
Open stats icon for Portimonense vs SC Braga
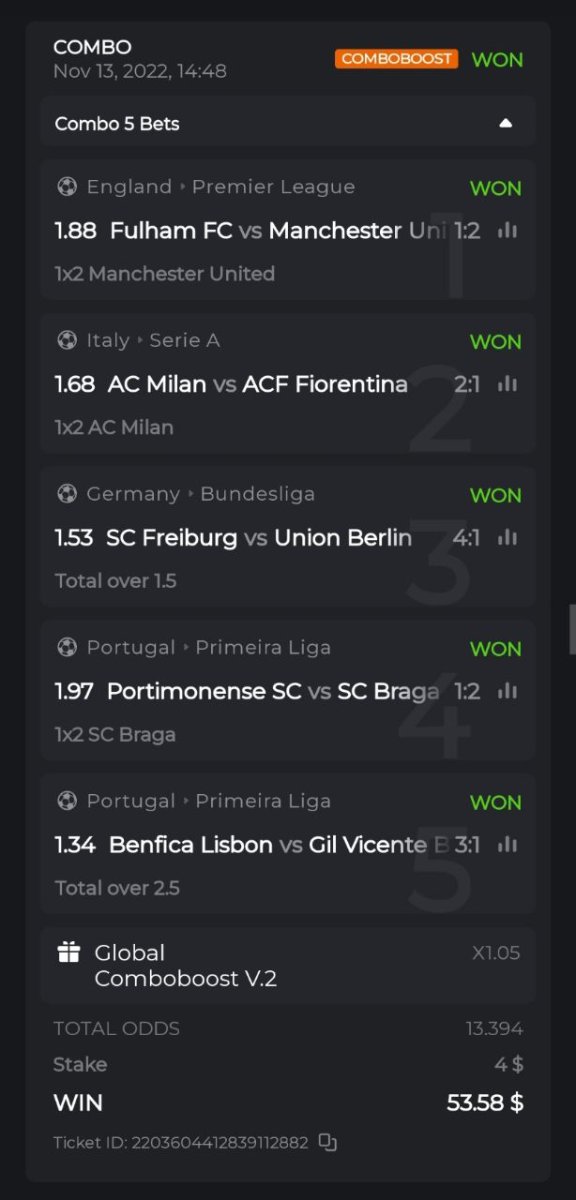tap(508, 691)
